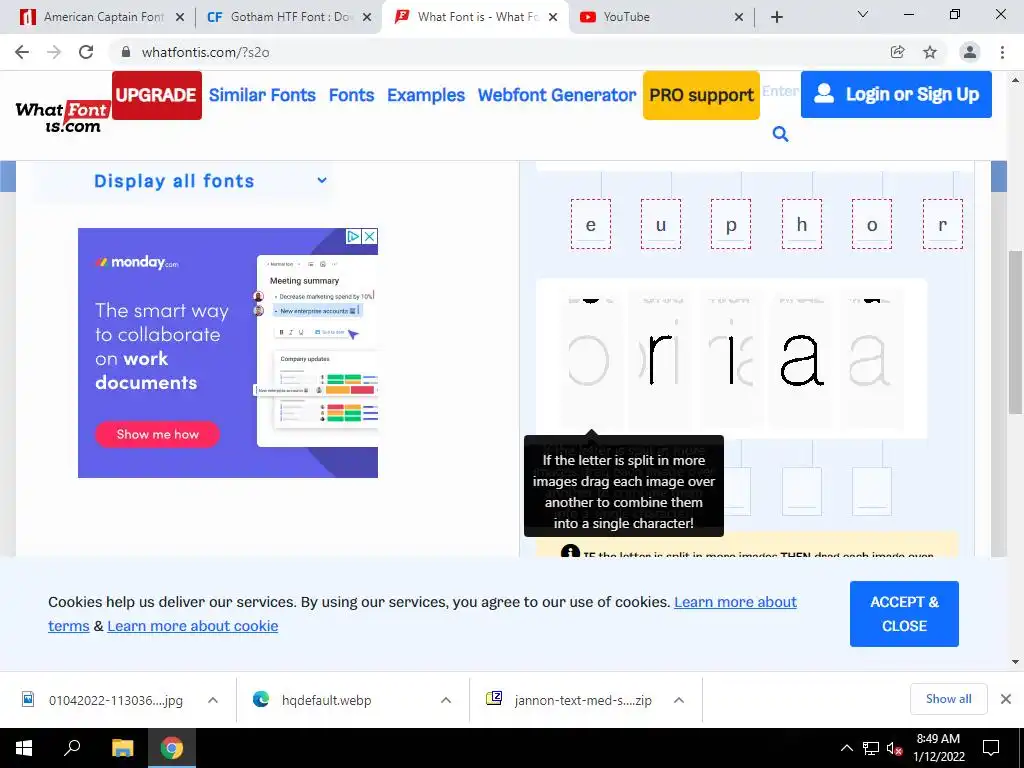Click the Chrome taskbar icon
Screen dimensions: 1024x768
click(172, 748)
